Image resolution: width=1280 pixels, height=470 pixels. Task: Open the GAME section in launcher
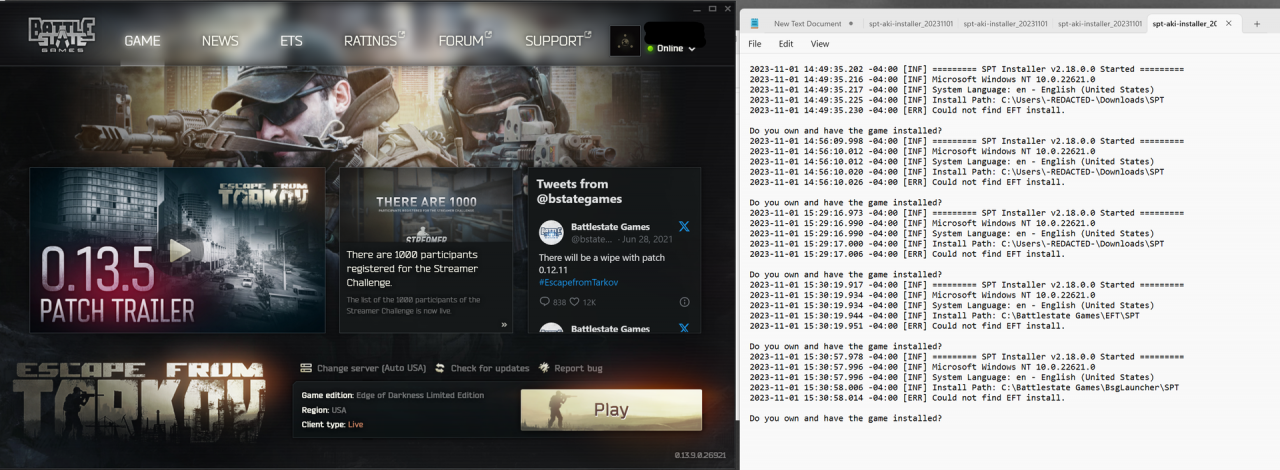pos(142,41)
